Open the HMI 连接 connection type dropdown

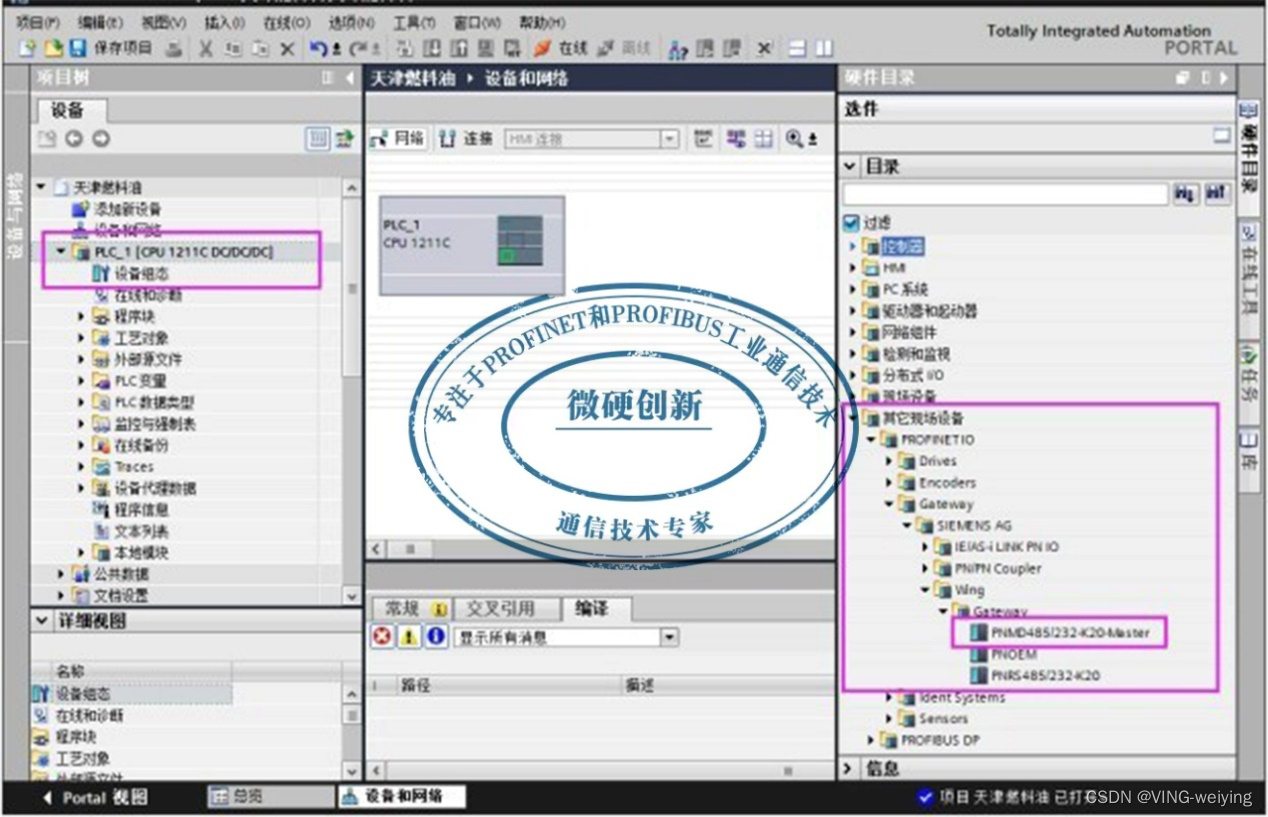point(670,139)
